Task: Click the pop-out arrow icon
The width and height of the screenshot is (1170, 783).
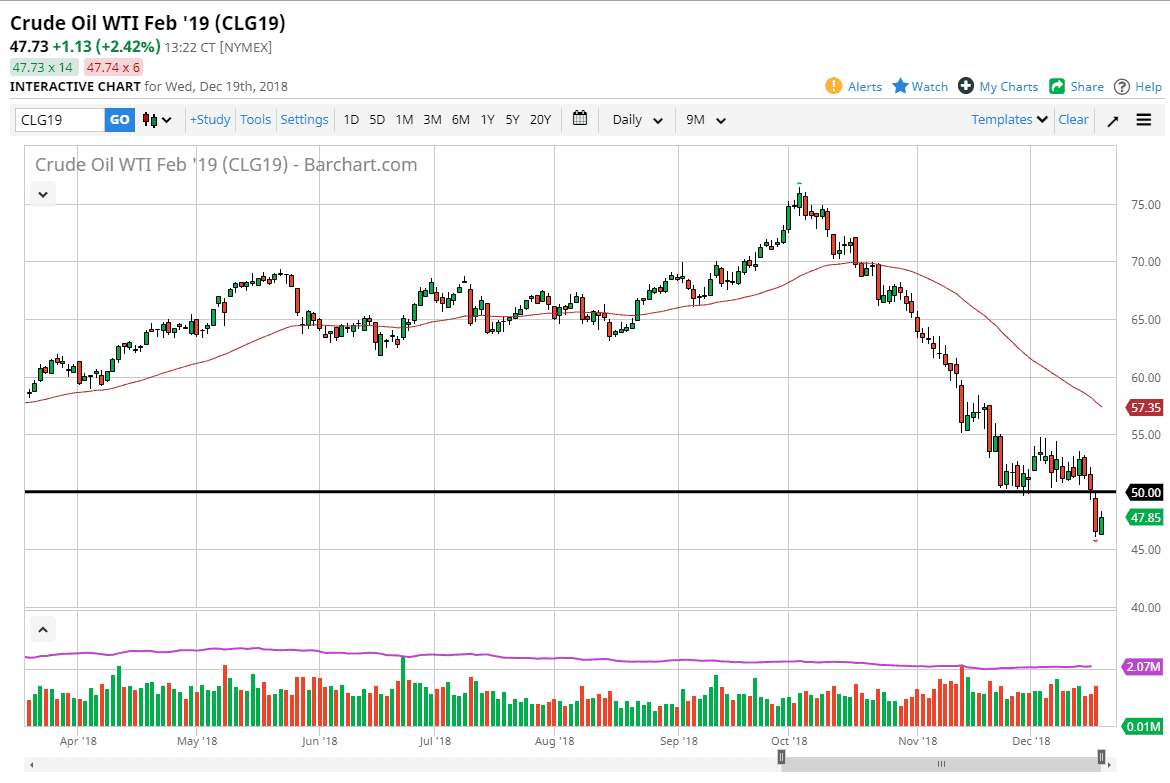Action: click(x=1112, y=119)
